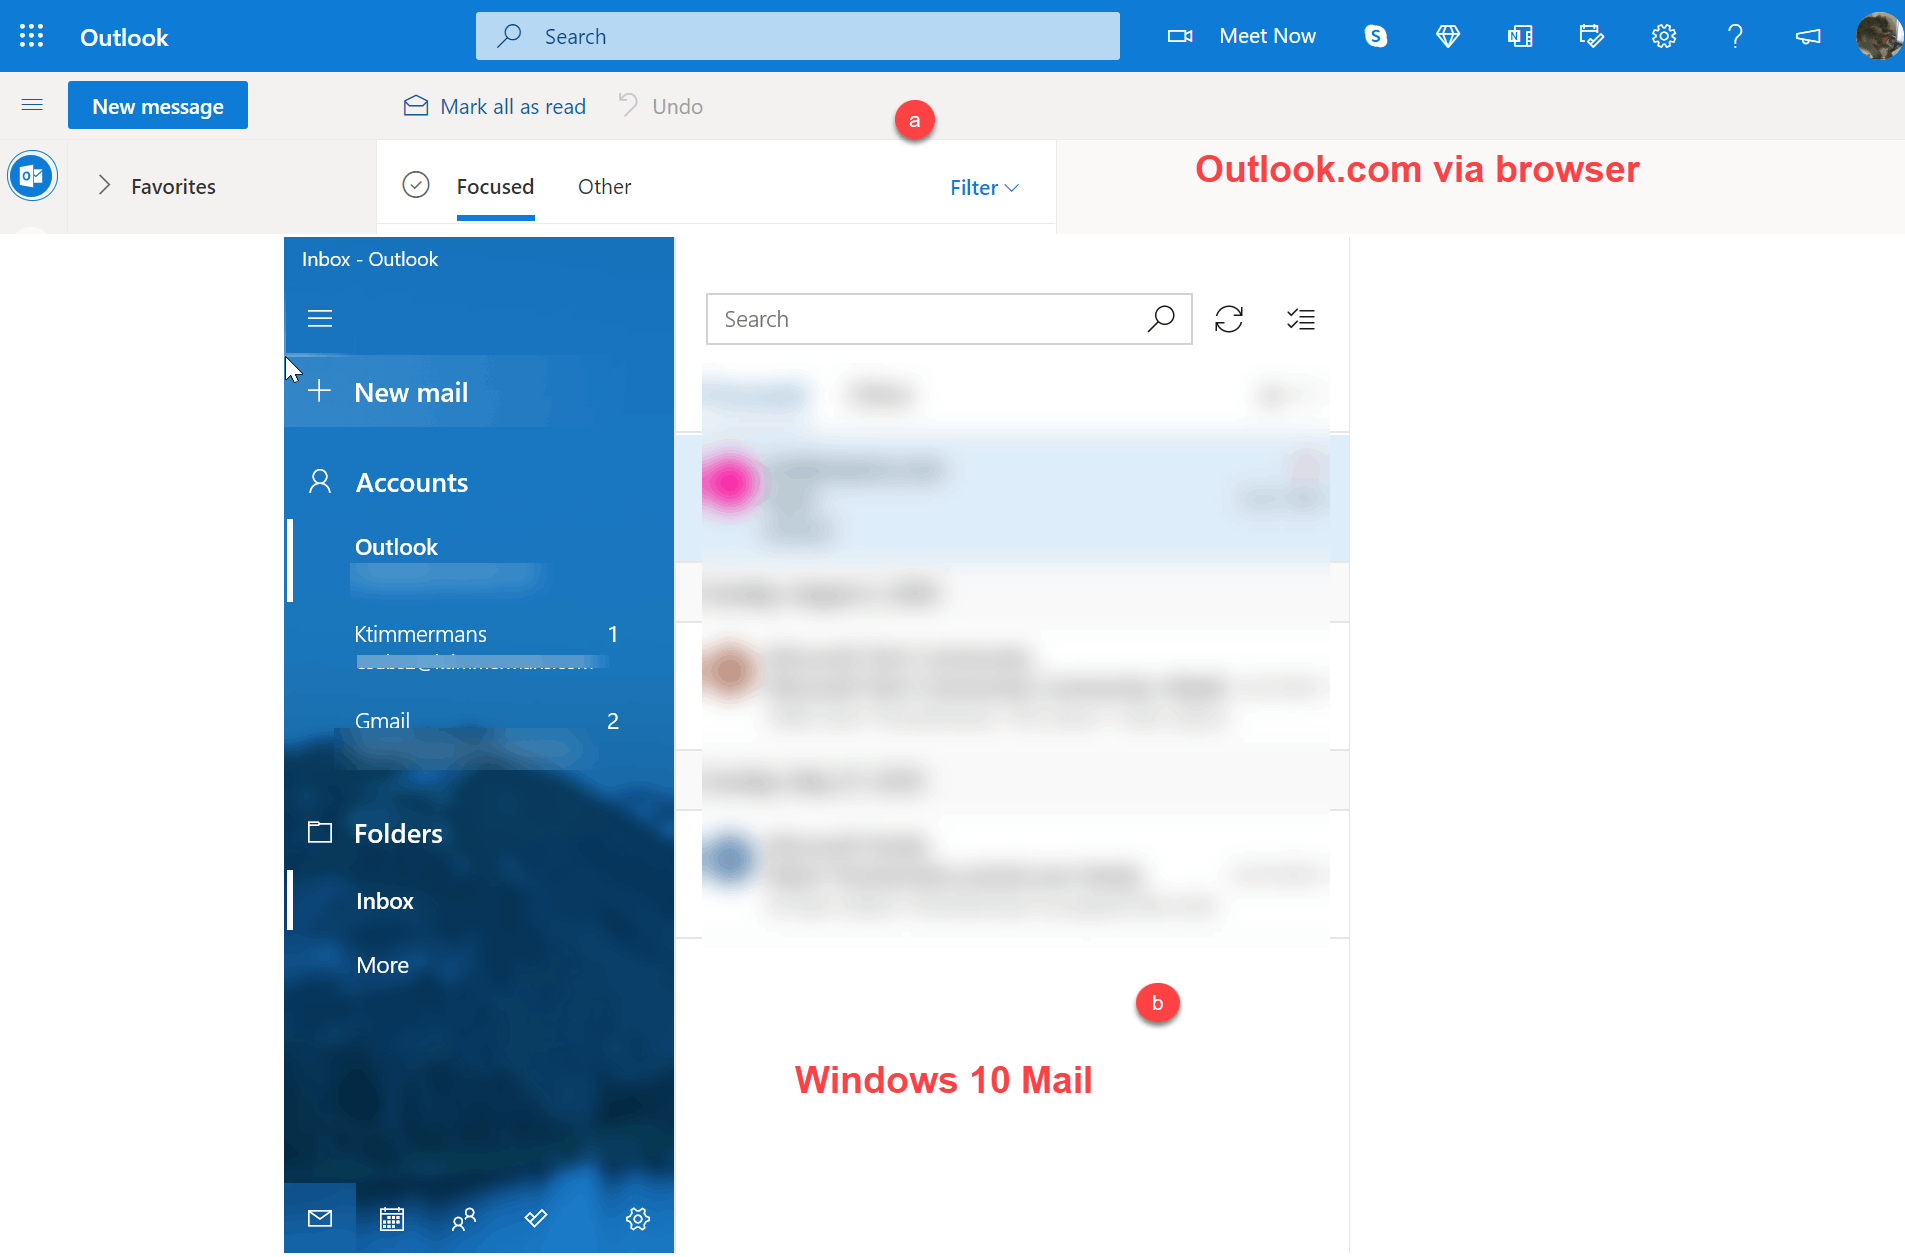This screenshot has width=1905, height=1257.
Task: Open the OneNote feed icon in the header
Action: tap(1520, 36)
